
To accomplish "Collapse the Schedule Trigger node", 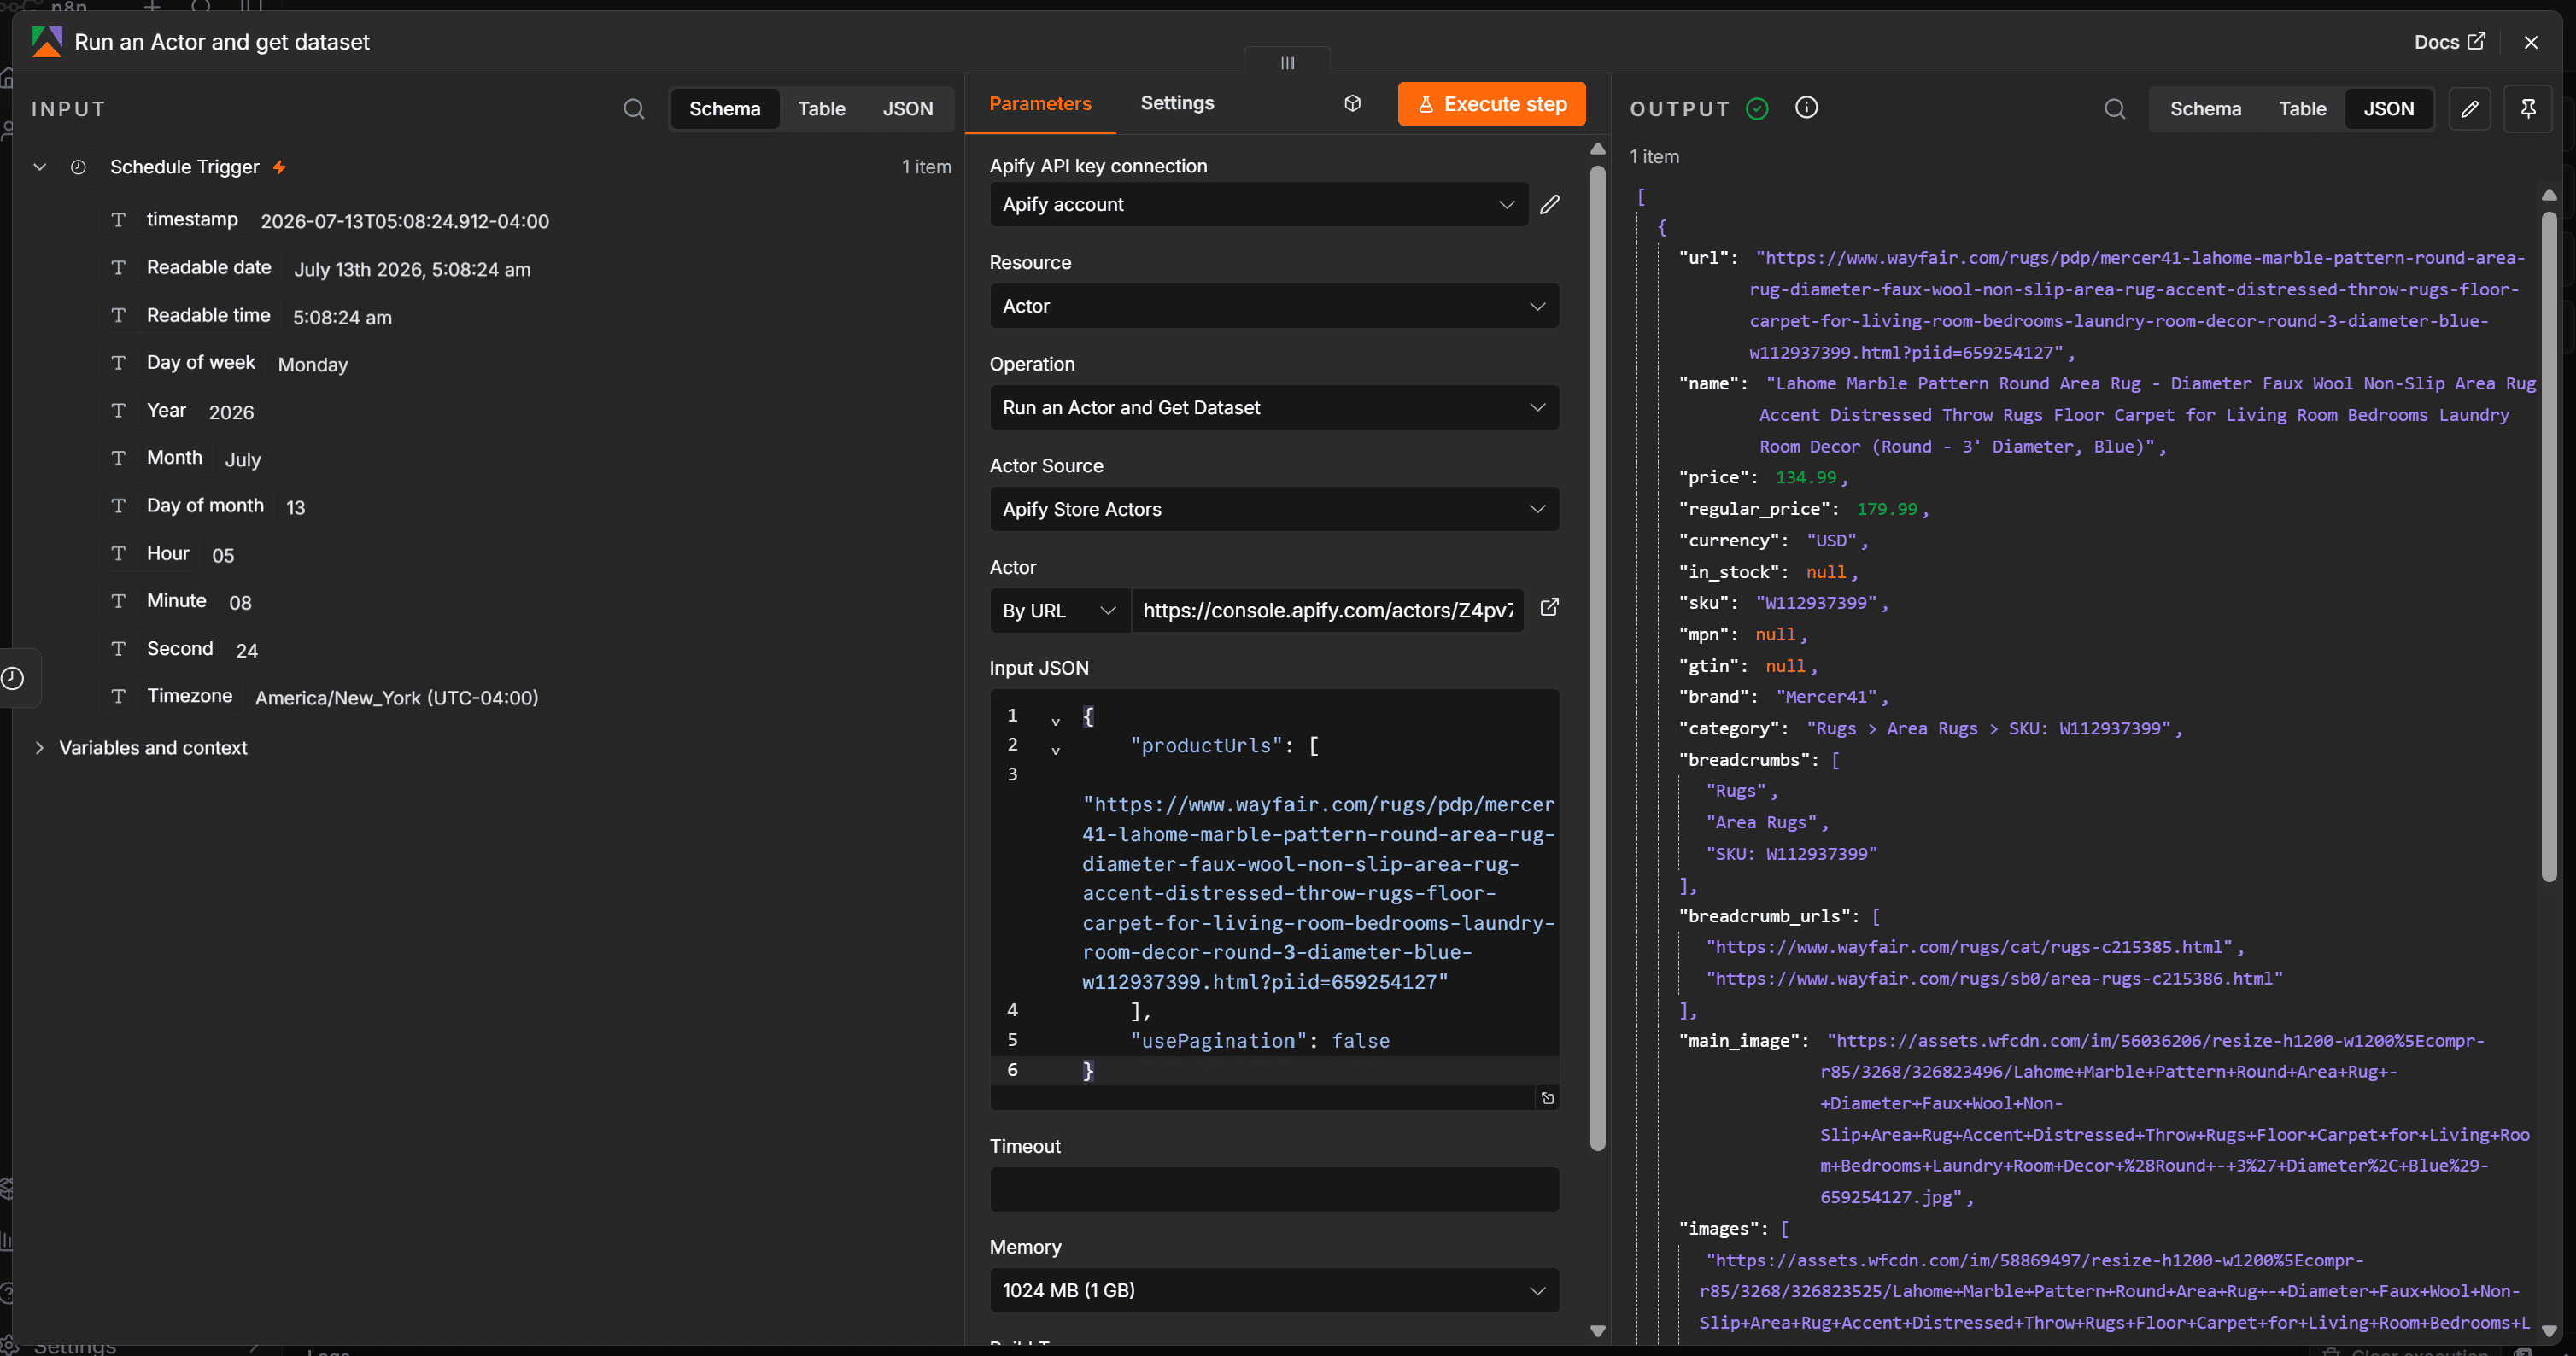I will pyautogui.click(x=40, y=167).
